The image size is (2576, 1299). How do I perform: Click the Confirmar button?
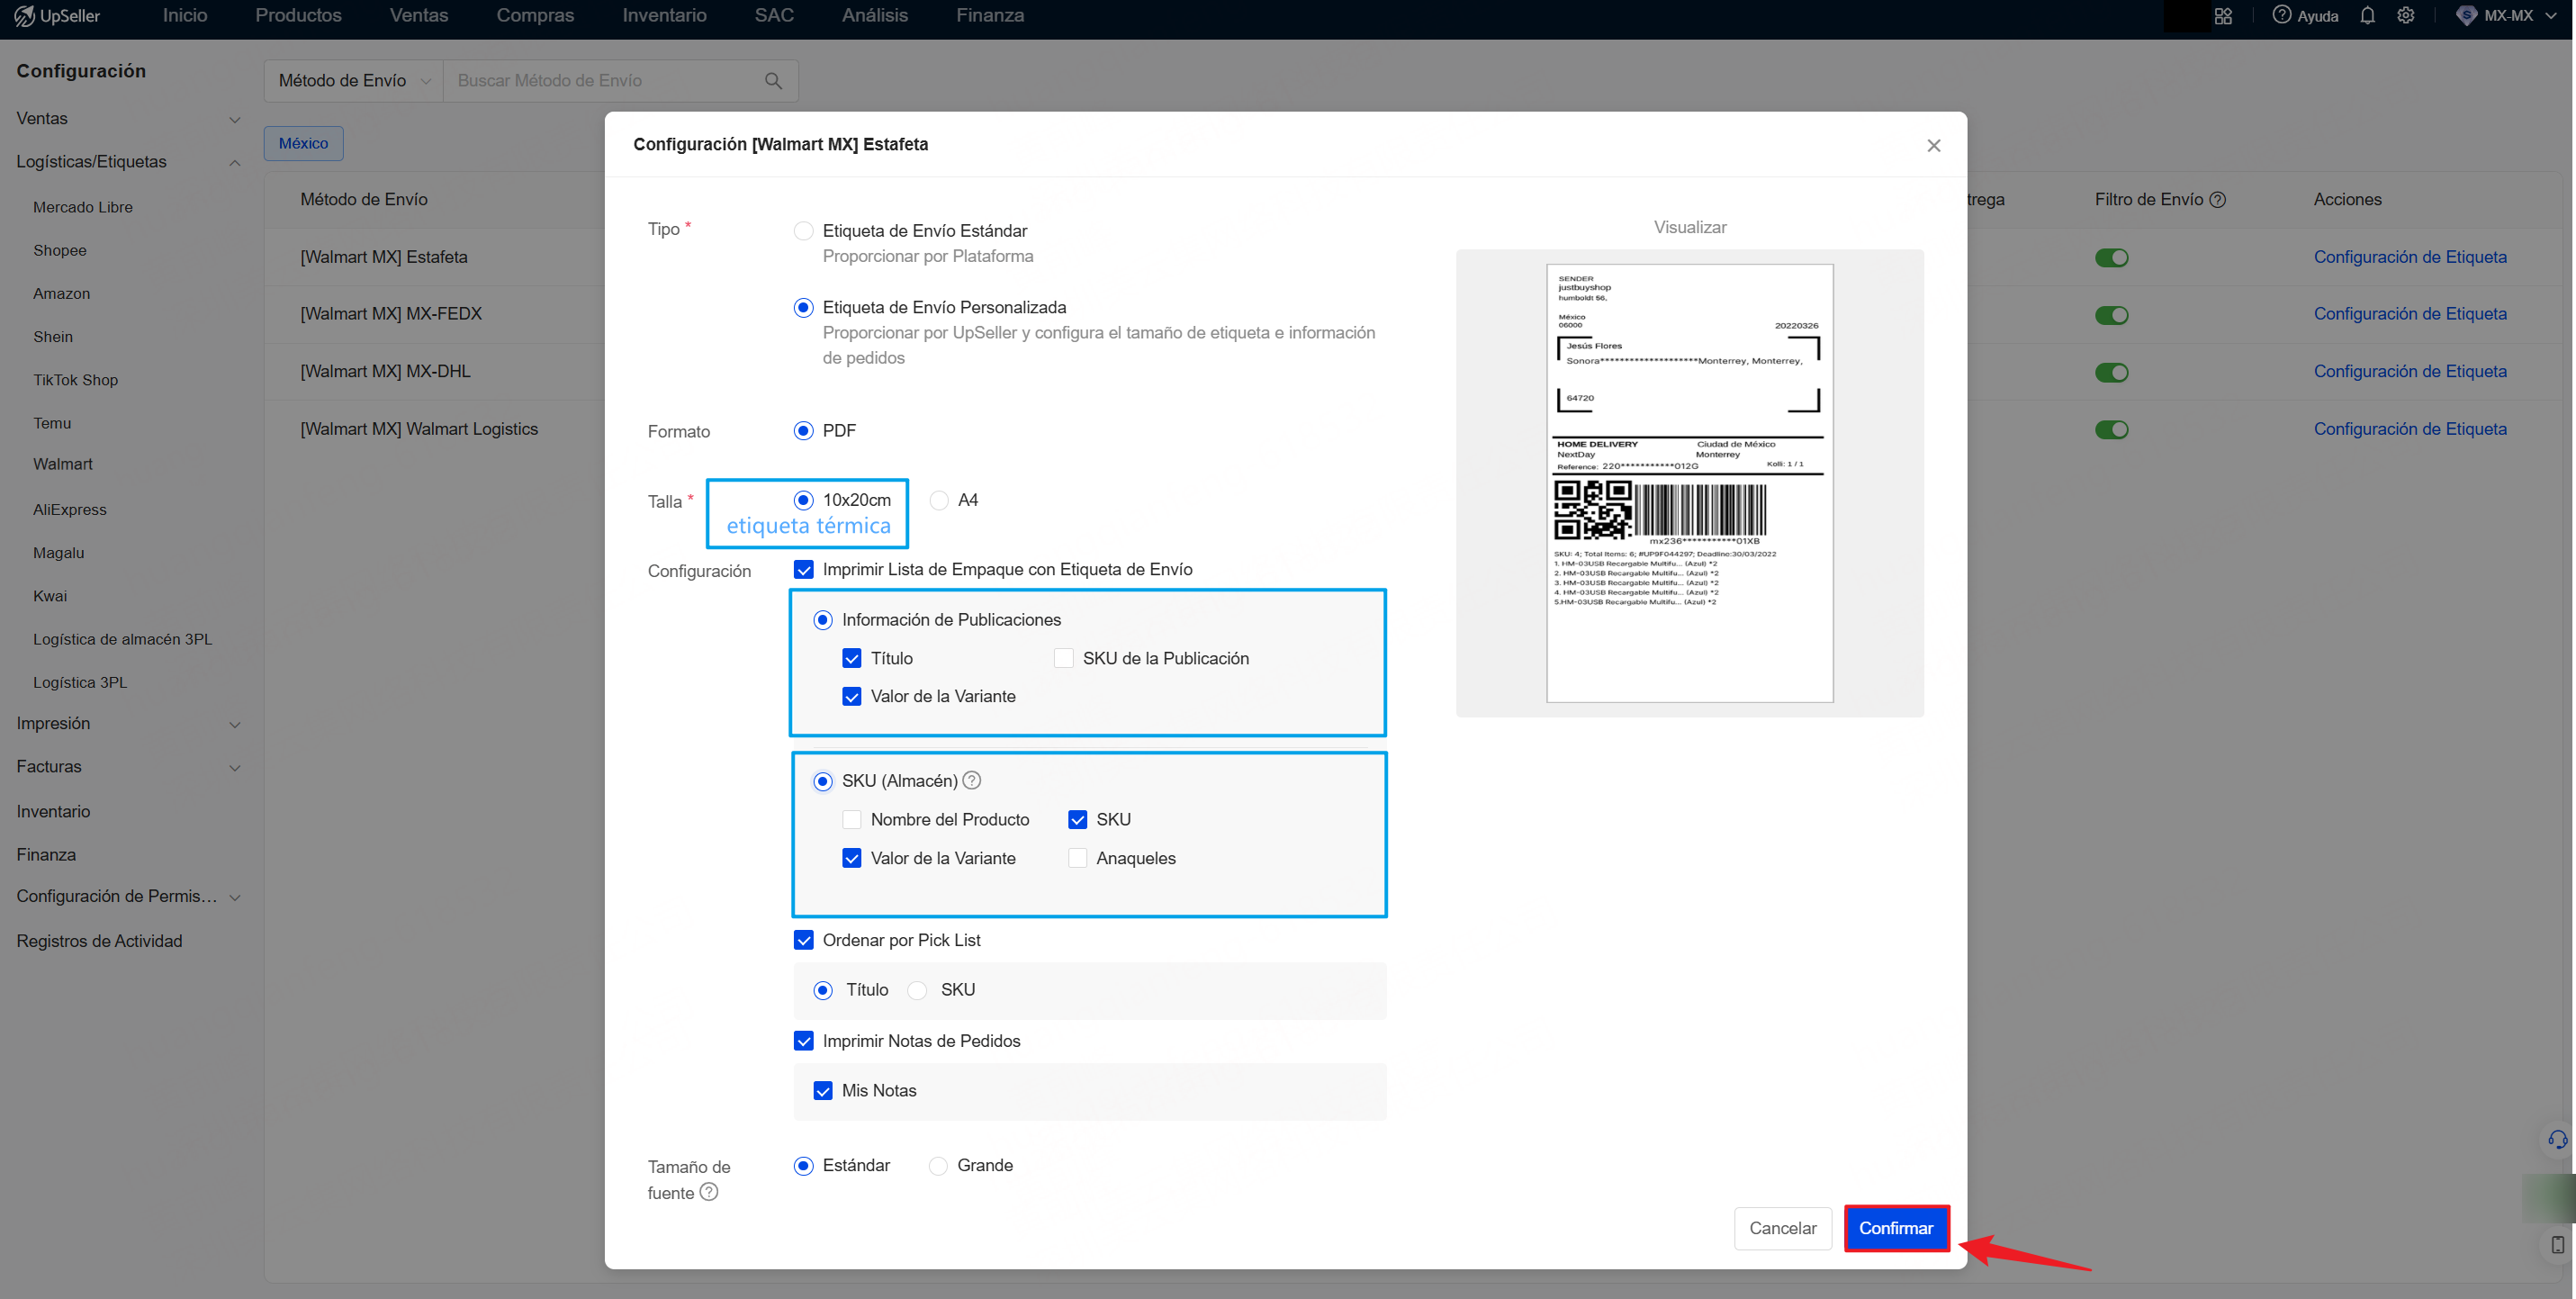click(x=1896, y=1228)
